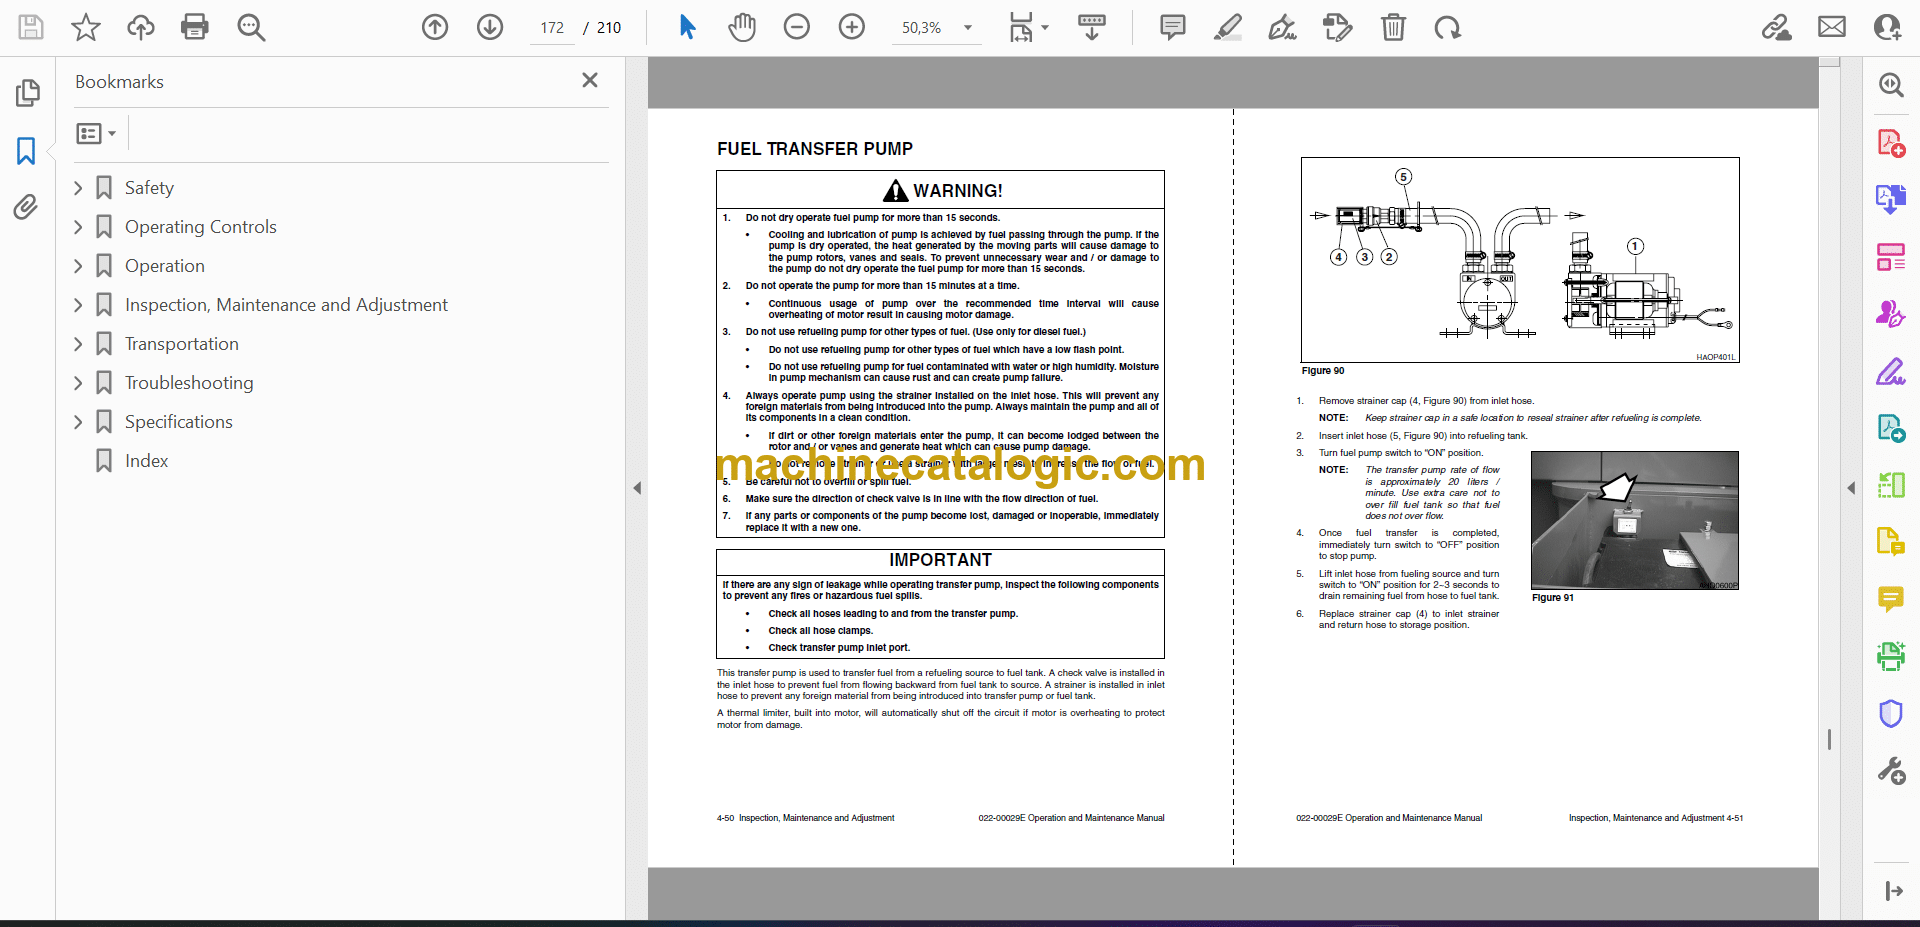Jump to the Specifications section

tap(178, 422)
